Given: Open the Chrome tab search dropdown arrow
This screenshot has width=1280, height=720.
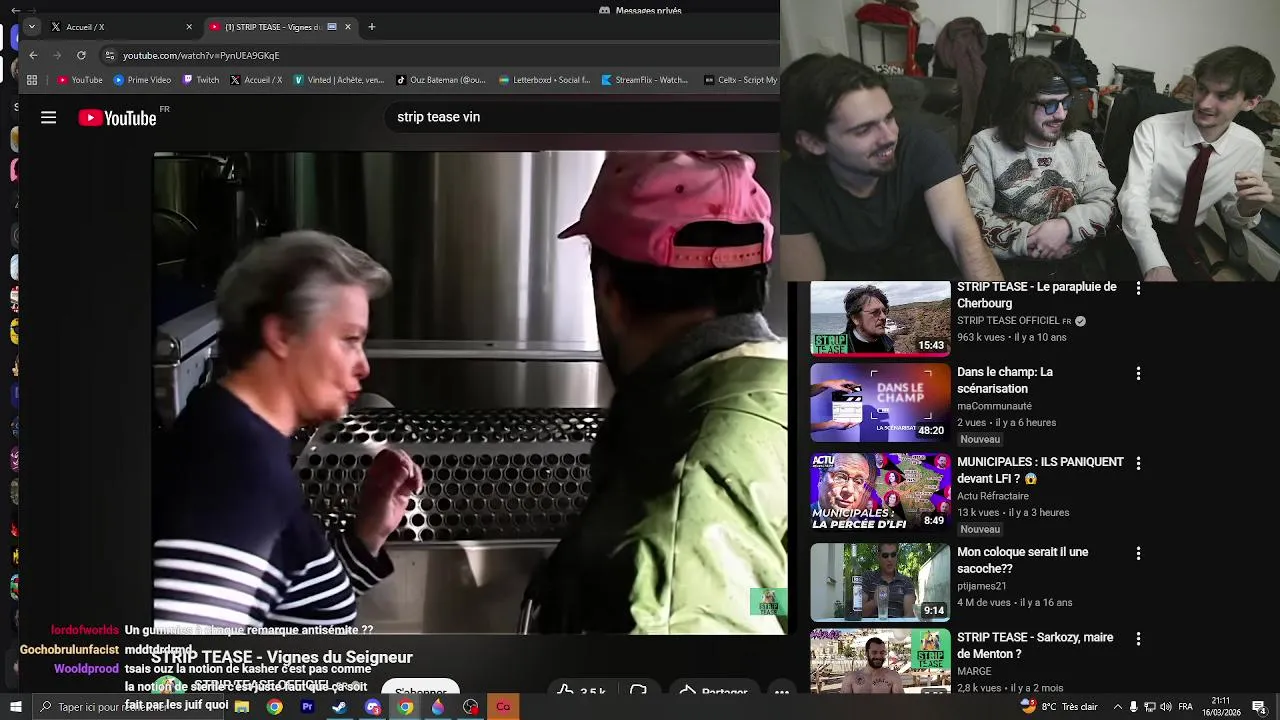Looking at the screenshot, I should (32, 27).
